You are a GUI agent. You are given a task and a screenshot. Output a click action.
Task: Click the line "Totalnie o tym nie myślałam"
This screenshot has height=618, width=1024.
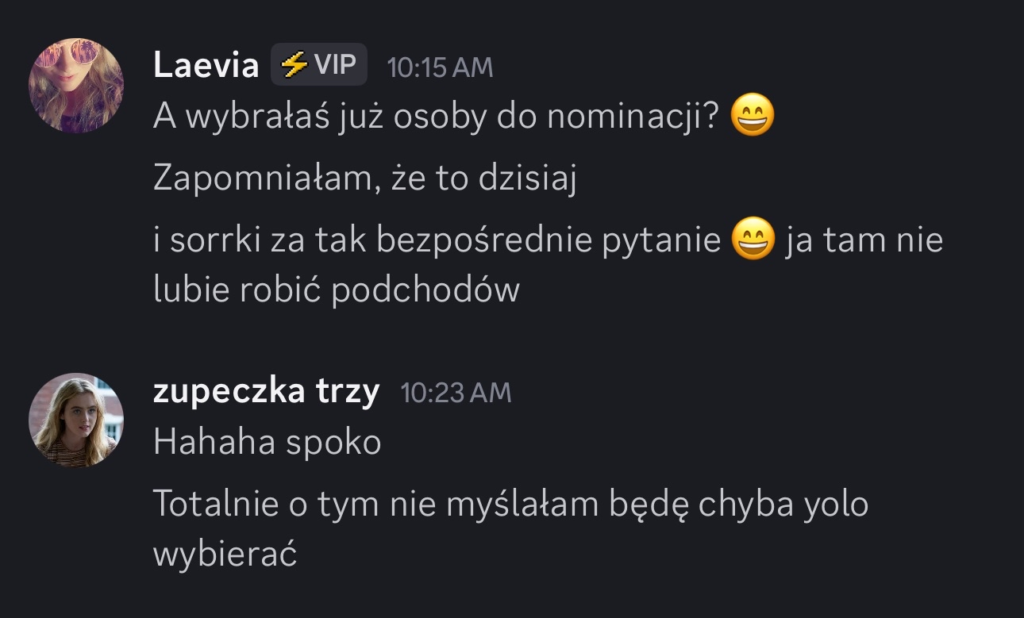376,504
